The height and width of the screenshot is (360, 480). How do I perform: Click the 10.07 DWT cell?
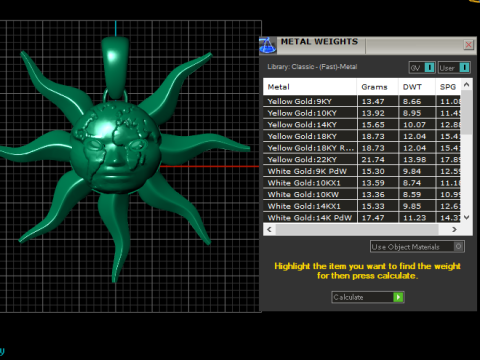(417, 125)
